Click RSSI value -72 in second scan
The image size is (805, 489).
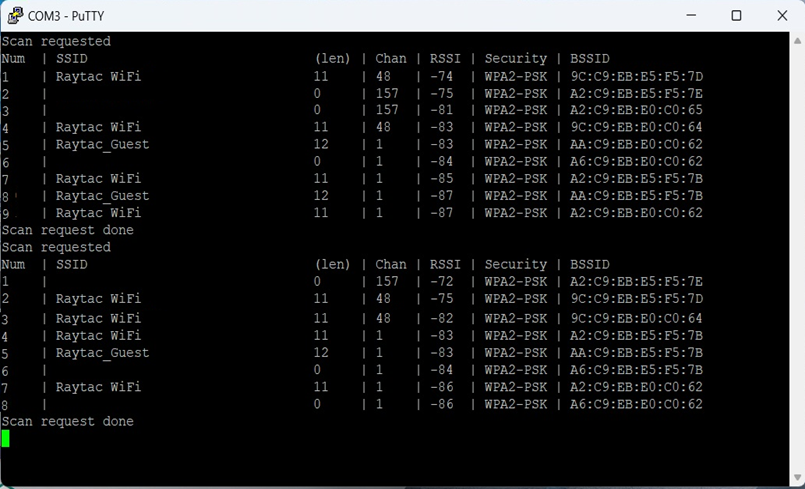point(442,281)
